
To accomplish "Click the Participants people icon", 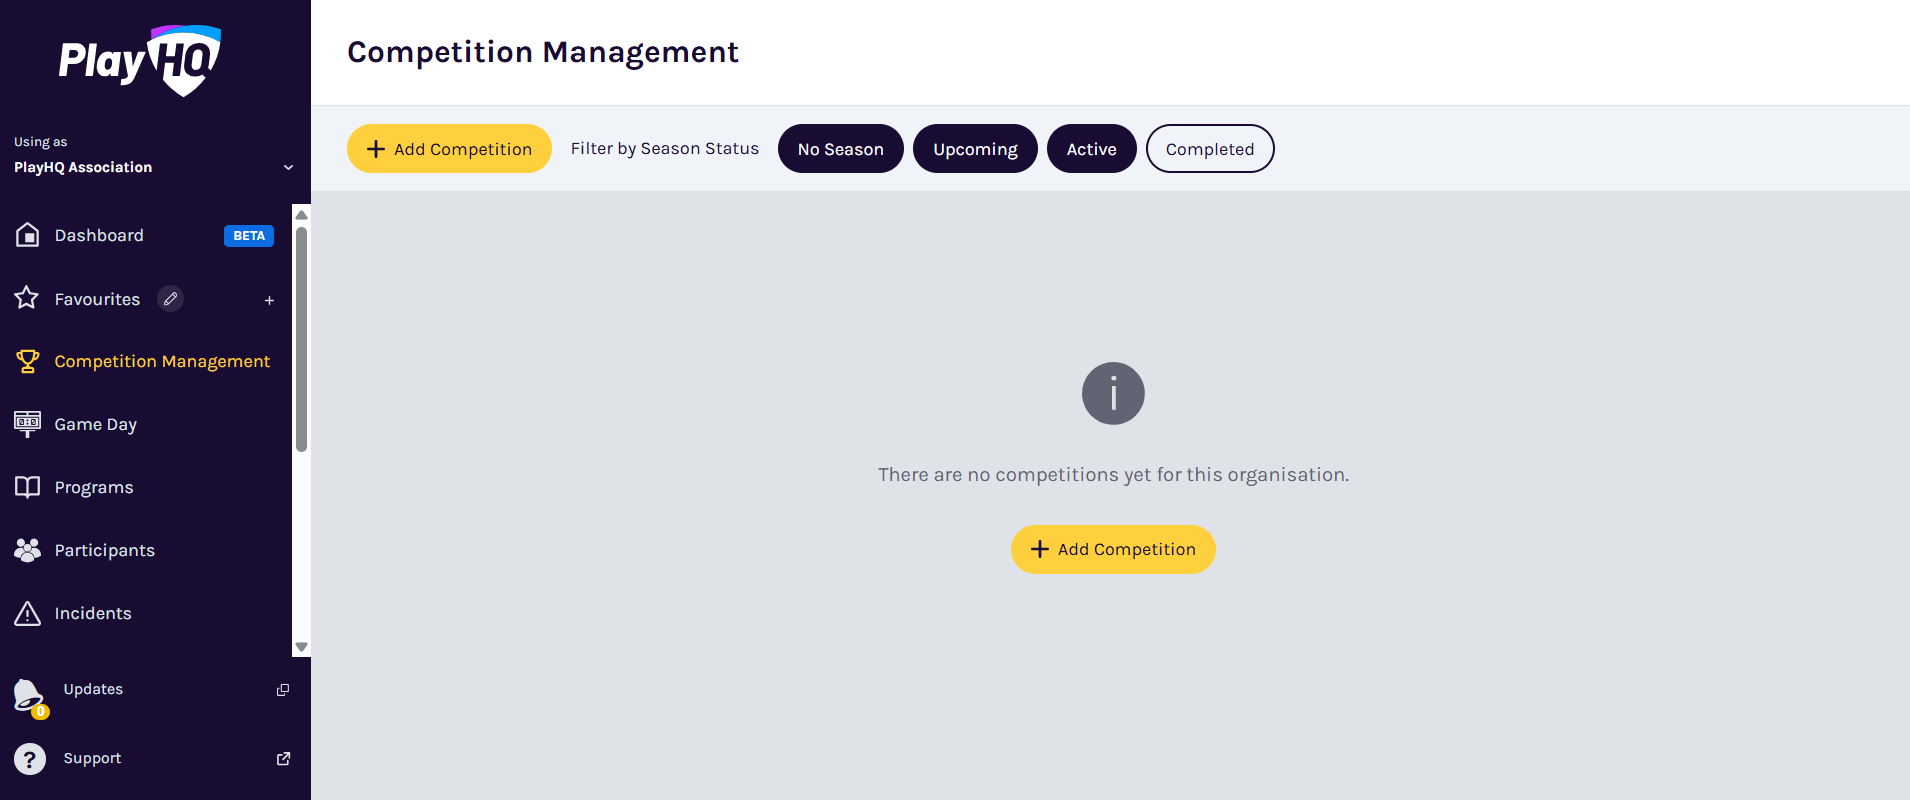I will [27, 550].
